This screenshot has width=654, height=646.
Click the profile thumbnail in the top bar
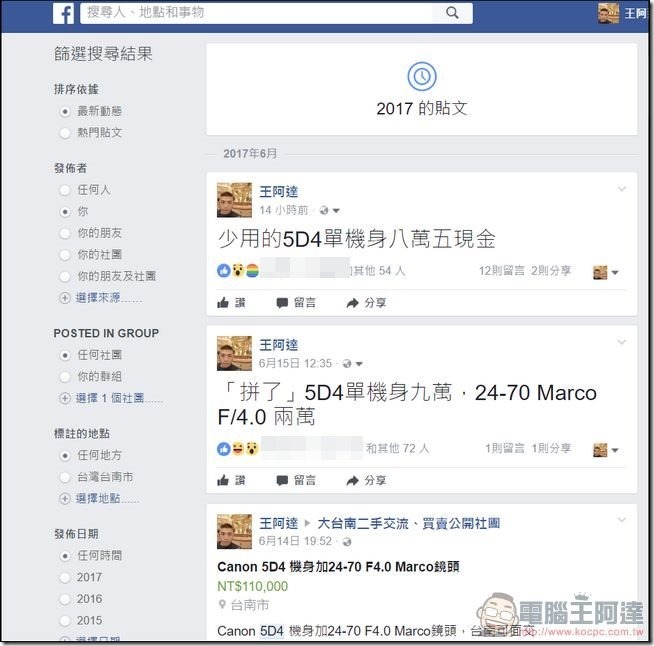608,13
